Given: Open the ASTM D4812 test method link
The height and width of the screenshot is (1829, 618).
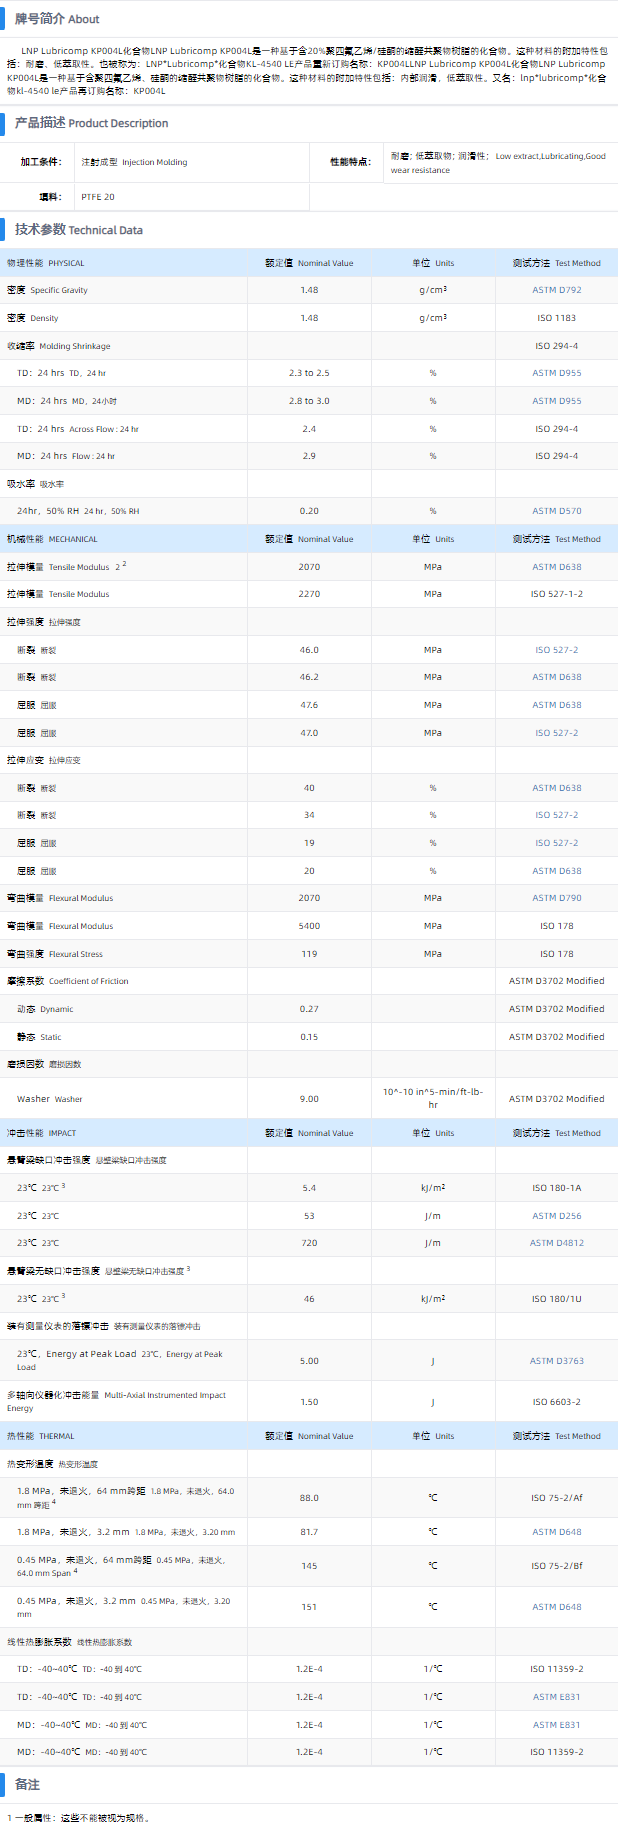Looking at the screenshot, I should pyautogui.click(x=556, y=1243).
